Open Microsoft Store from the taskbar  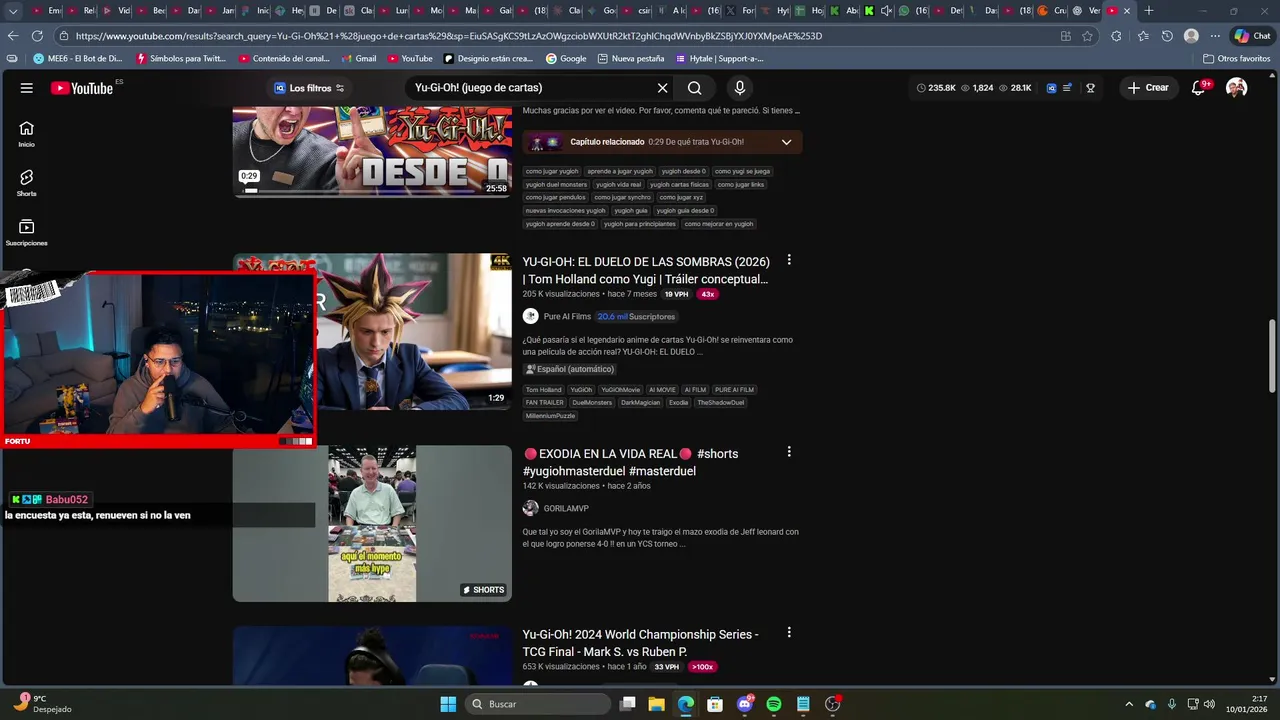coord(715,704)
